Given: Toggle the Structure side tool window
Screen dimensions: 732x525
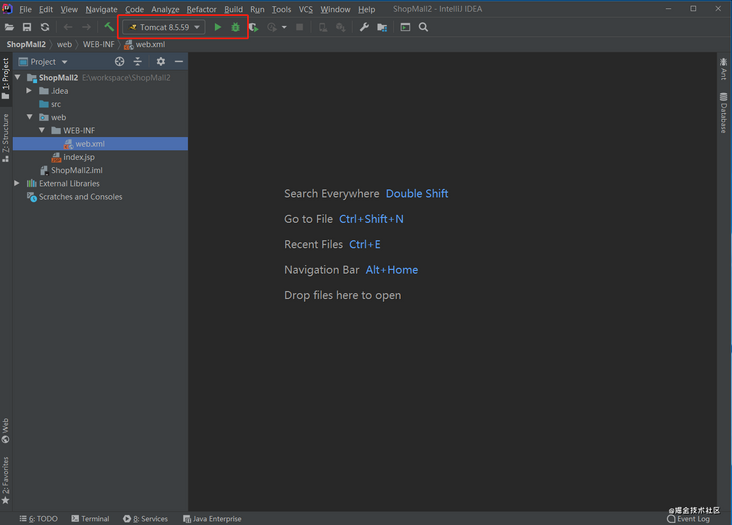Looking at the screenshot, I should pos(6,137).
